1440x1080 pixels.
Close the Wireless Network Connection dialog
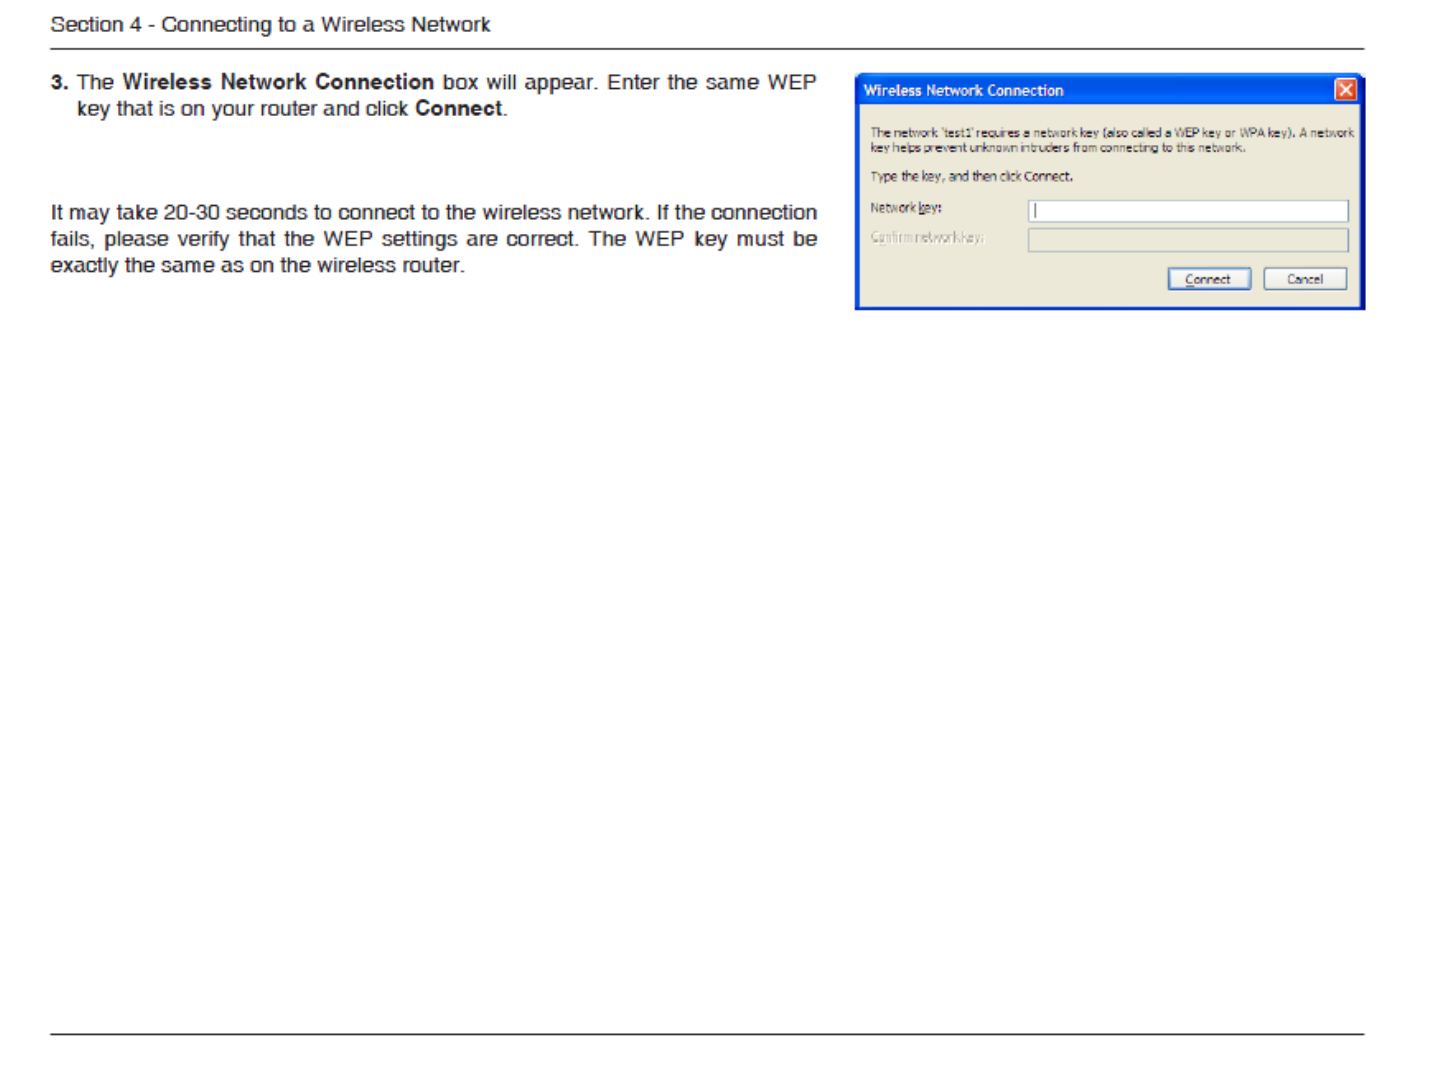point(1346,90)
